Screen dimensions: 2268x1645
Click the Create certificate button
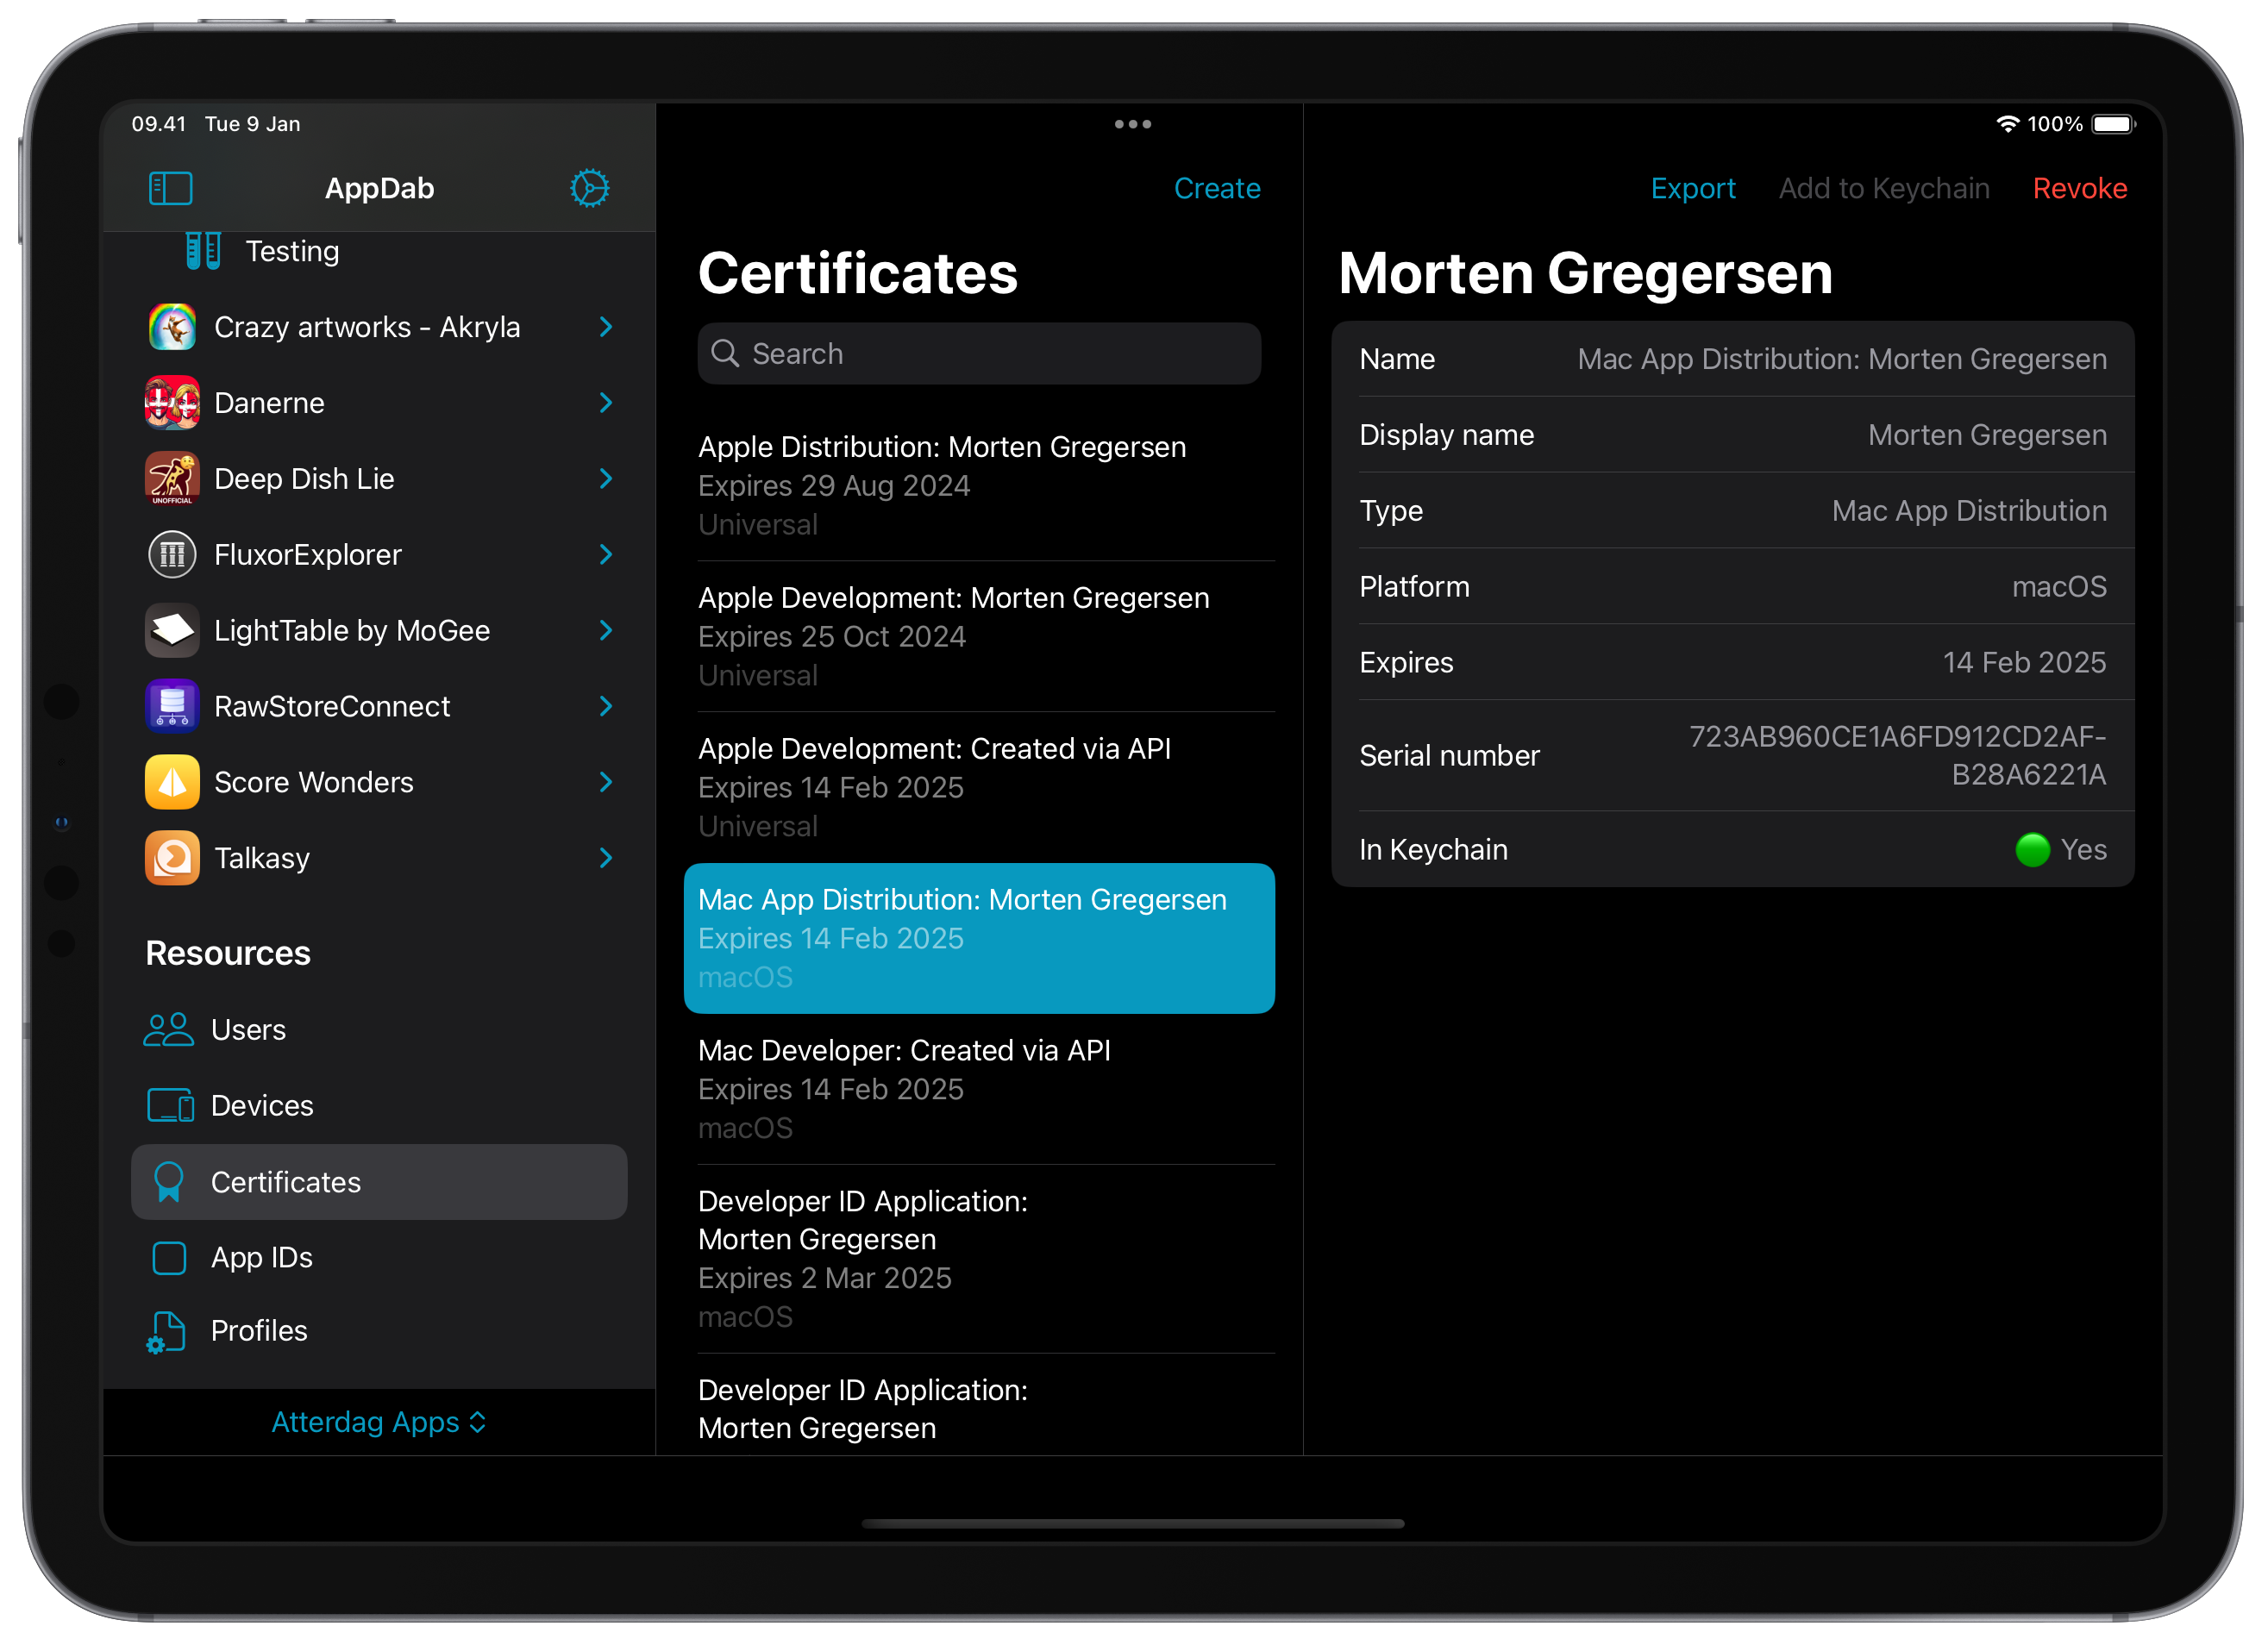click(x=1216, y=188)
